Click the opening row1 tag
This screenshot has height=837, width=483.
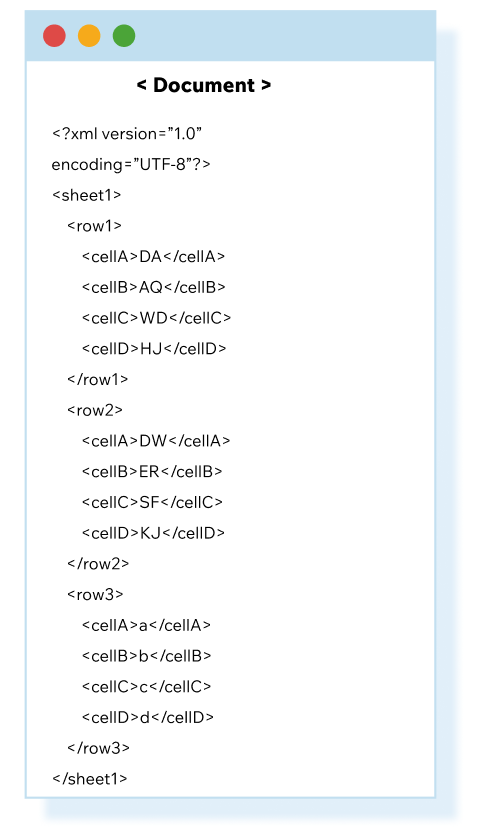point(94,226)
